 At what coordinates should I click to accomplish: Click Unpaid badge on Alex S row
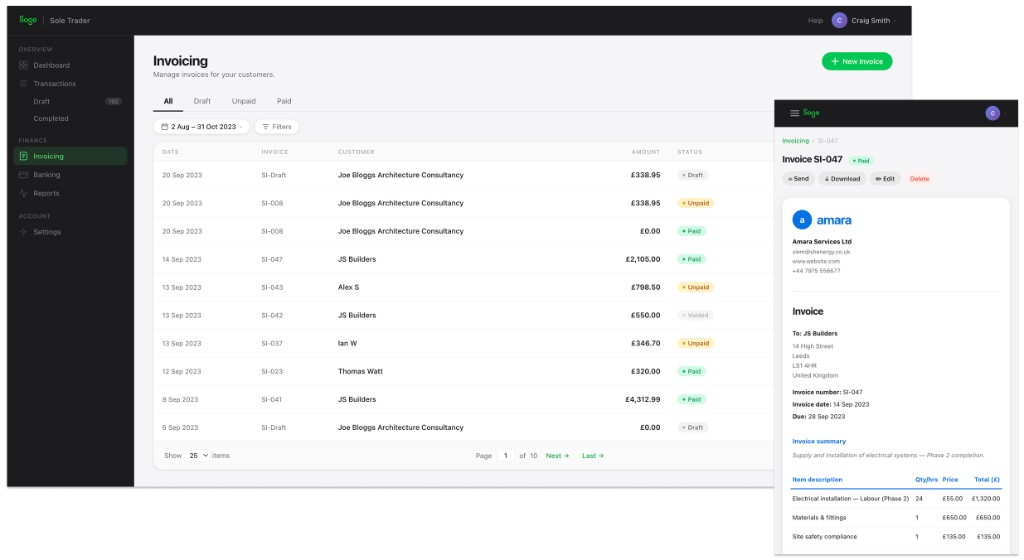(x=696, y=287)
